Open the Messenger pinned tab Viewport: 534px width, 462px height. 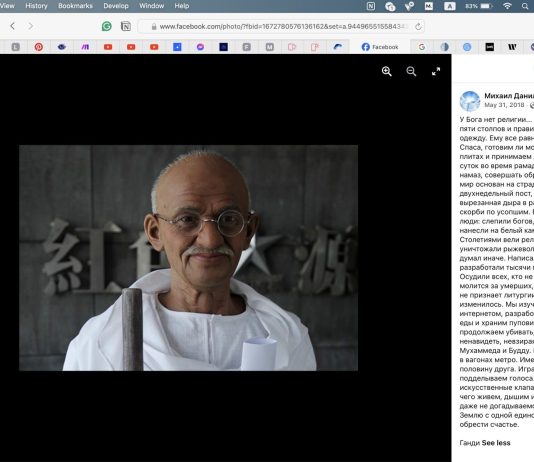click(200, 47)
